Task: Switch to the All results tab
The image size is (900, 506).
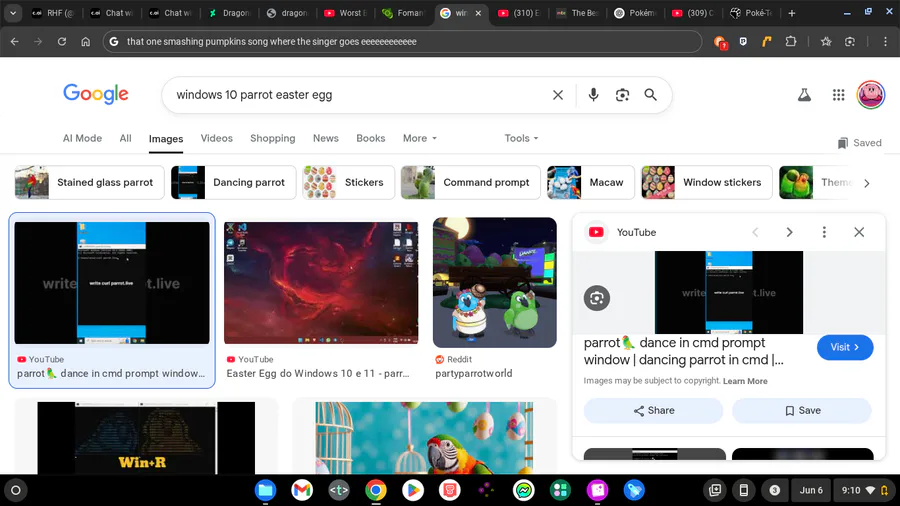Action: coord(125,138)
